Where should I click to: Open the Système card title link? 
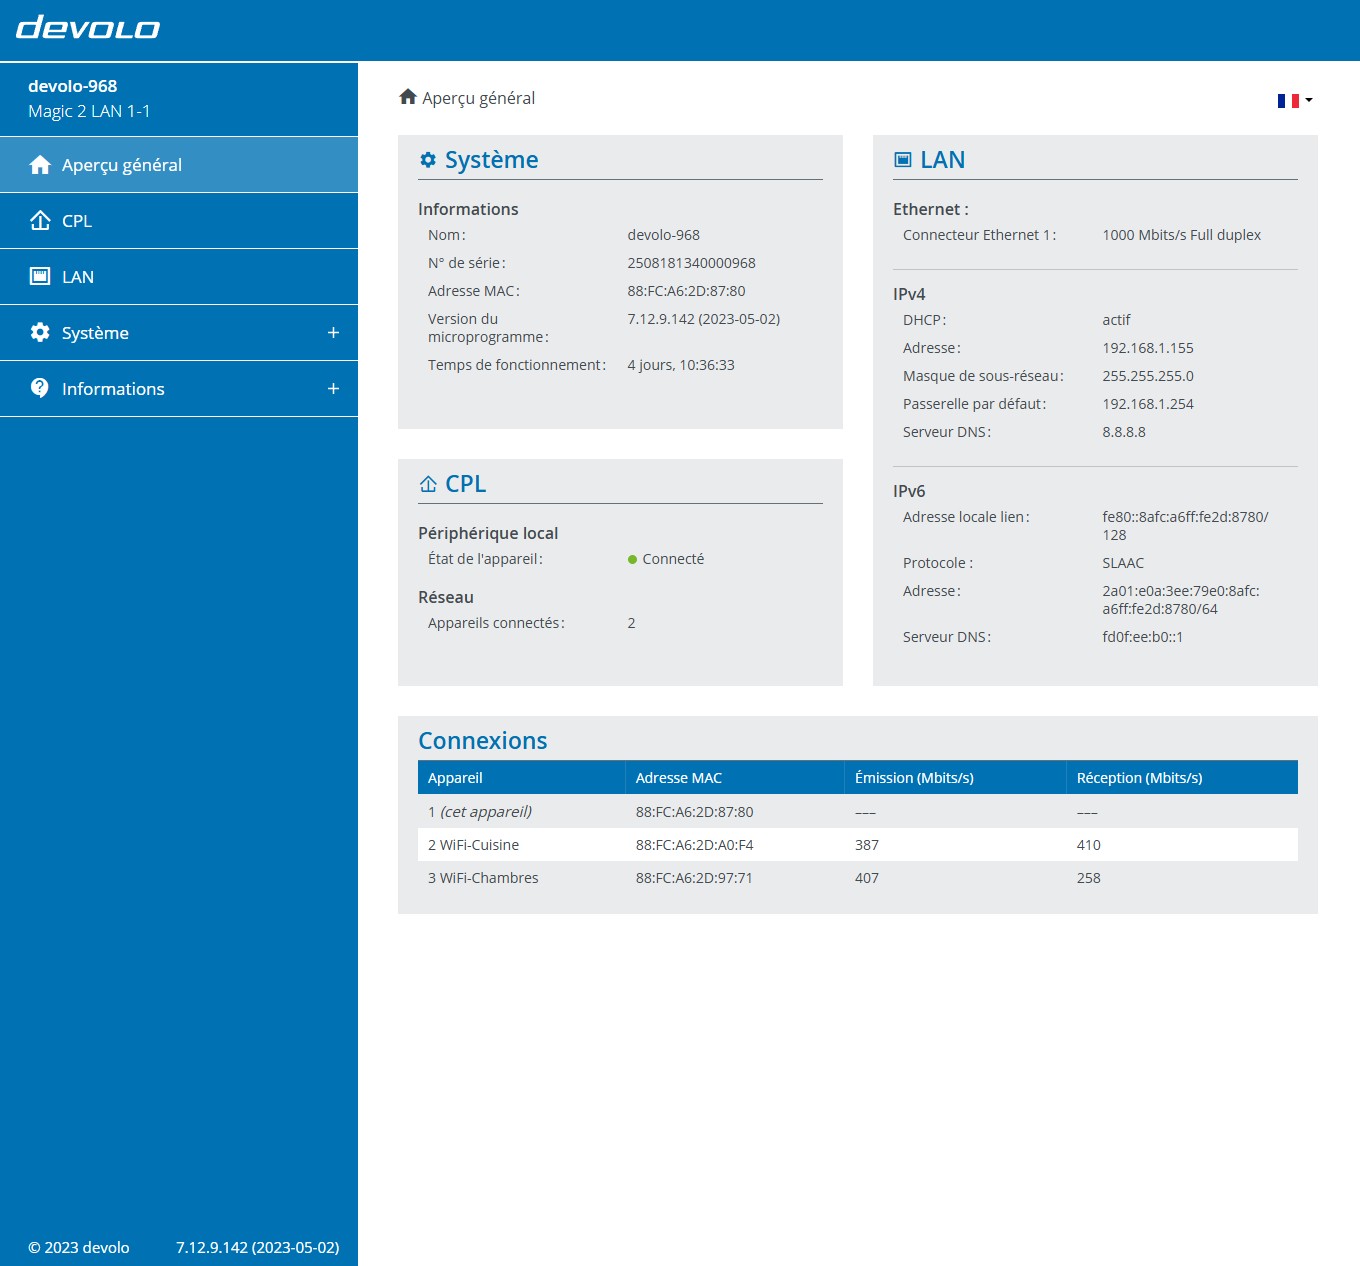[491, 160]
